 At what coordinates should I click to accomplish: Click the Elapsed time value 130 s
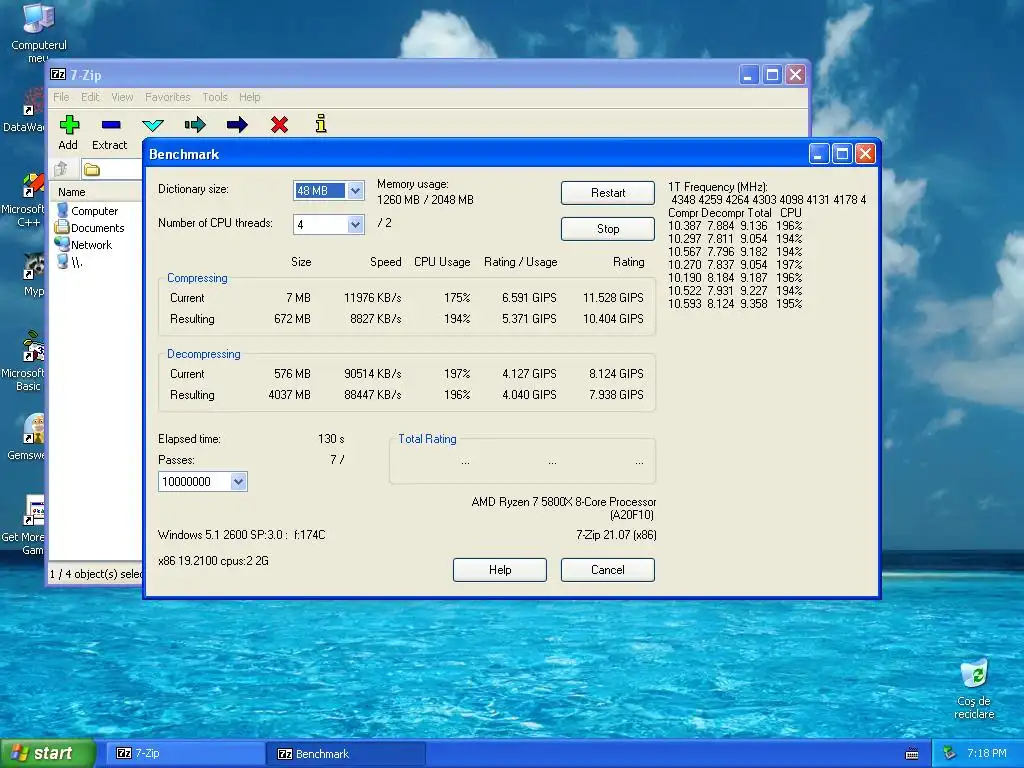click(x=331, y=439)
